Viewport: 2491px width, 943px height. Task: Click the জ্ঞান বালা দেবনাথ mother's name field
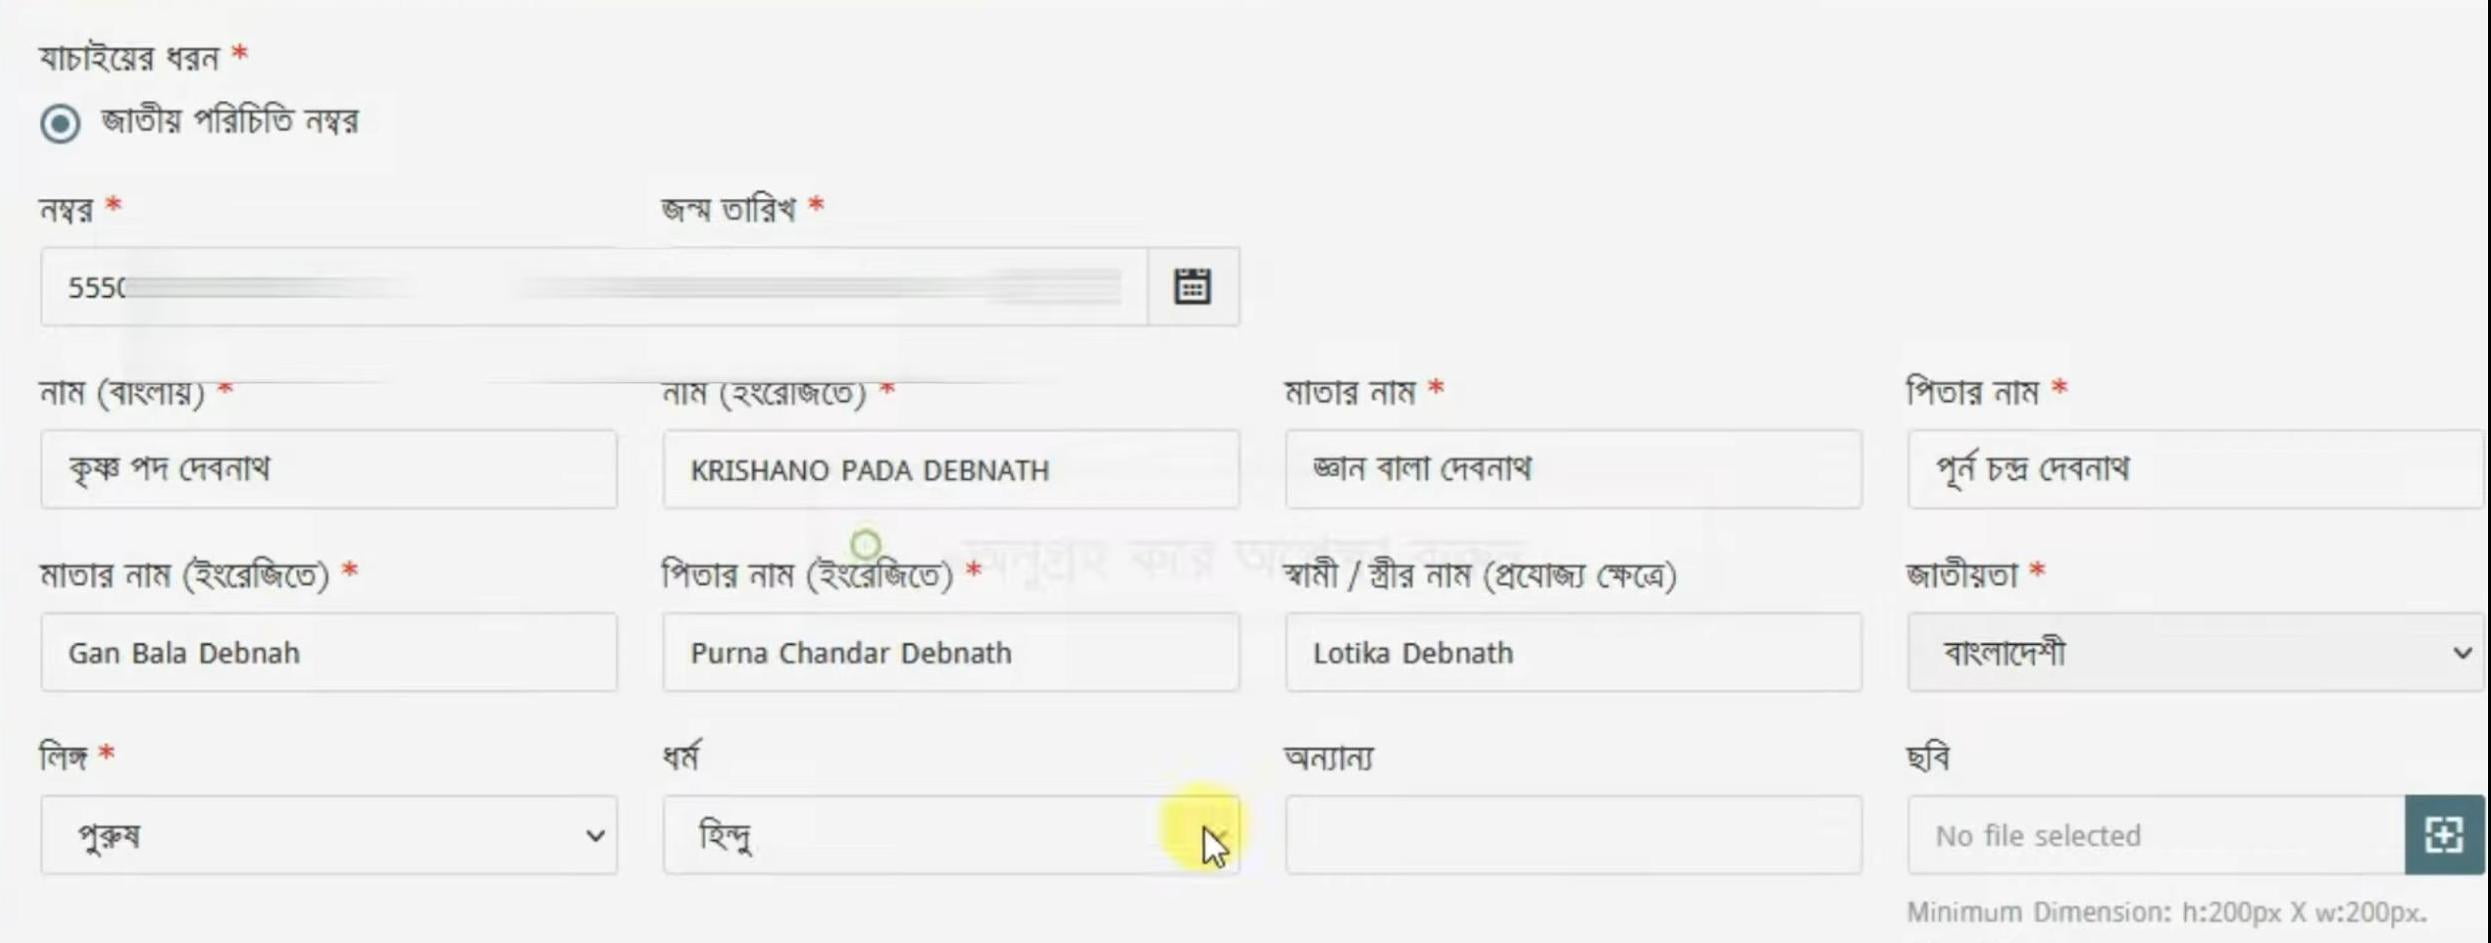[1572, 469]
